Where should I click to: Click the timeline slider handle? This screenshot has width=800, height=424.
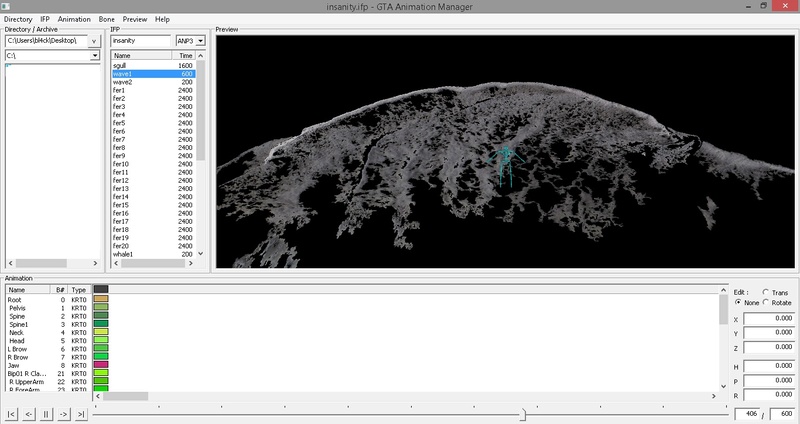click(x=522, y=414)
